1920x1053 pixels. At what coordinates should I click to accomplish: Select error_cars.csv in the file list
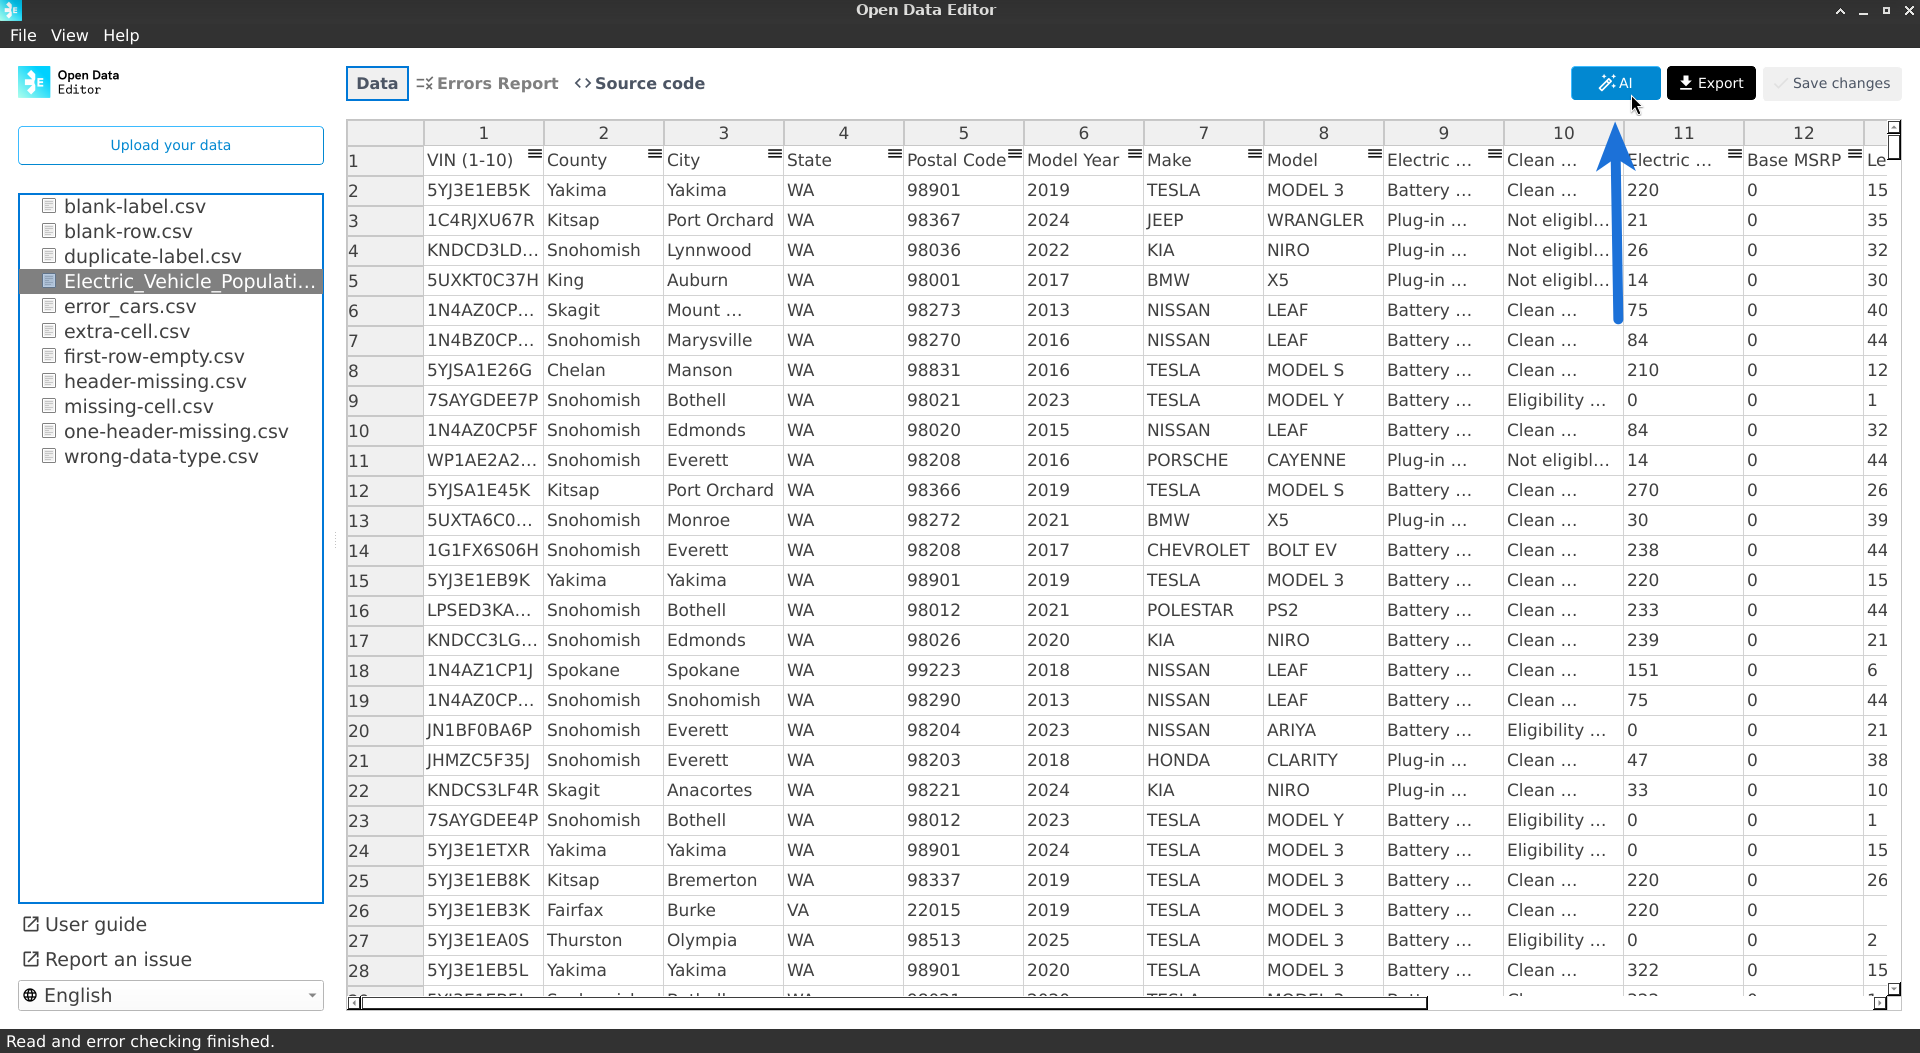click(x=130, y=306)
